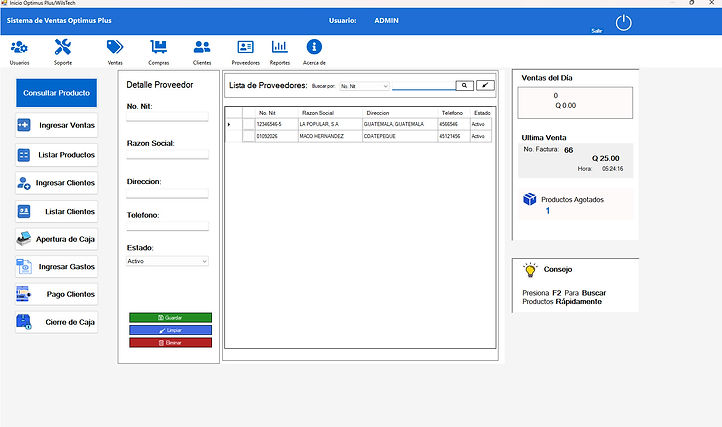This screenshot has height=427, width=722.
Task: Open the Acerca de info icon
Action: pos(314,47)
